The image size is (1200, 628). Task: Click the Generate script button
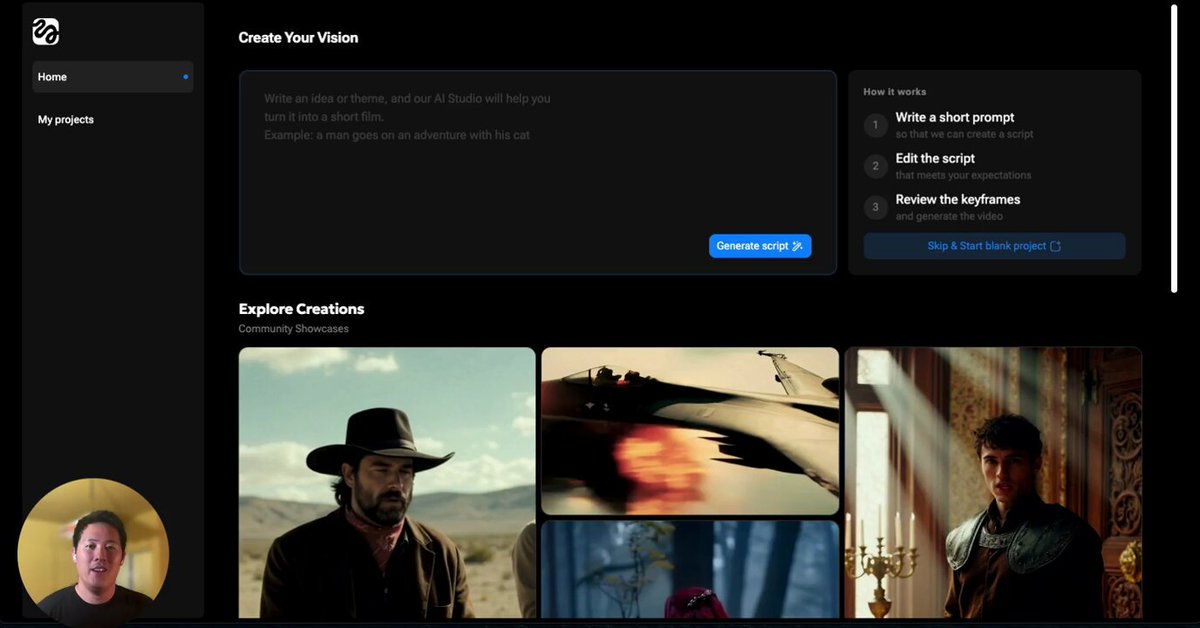(760, 246)
